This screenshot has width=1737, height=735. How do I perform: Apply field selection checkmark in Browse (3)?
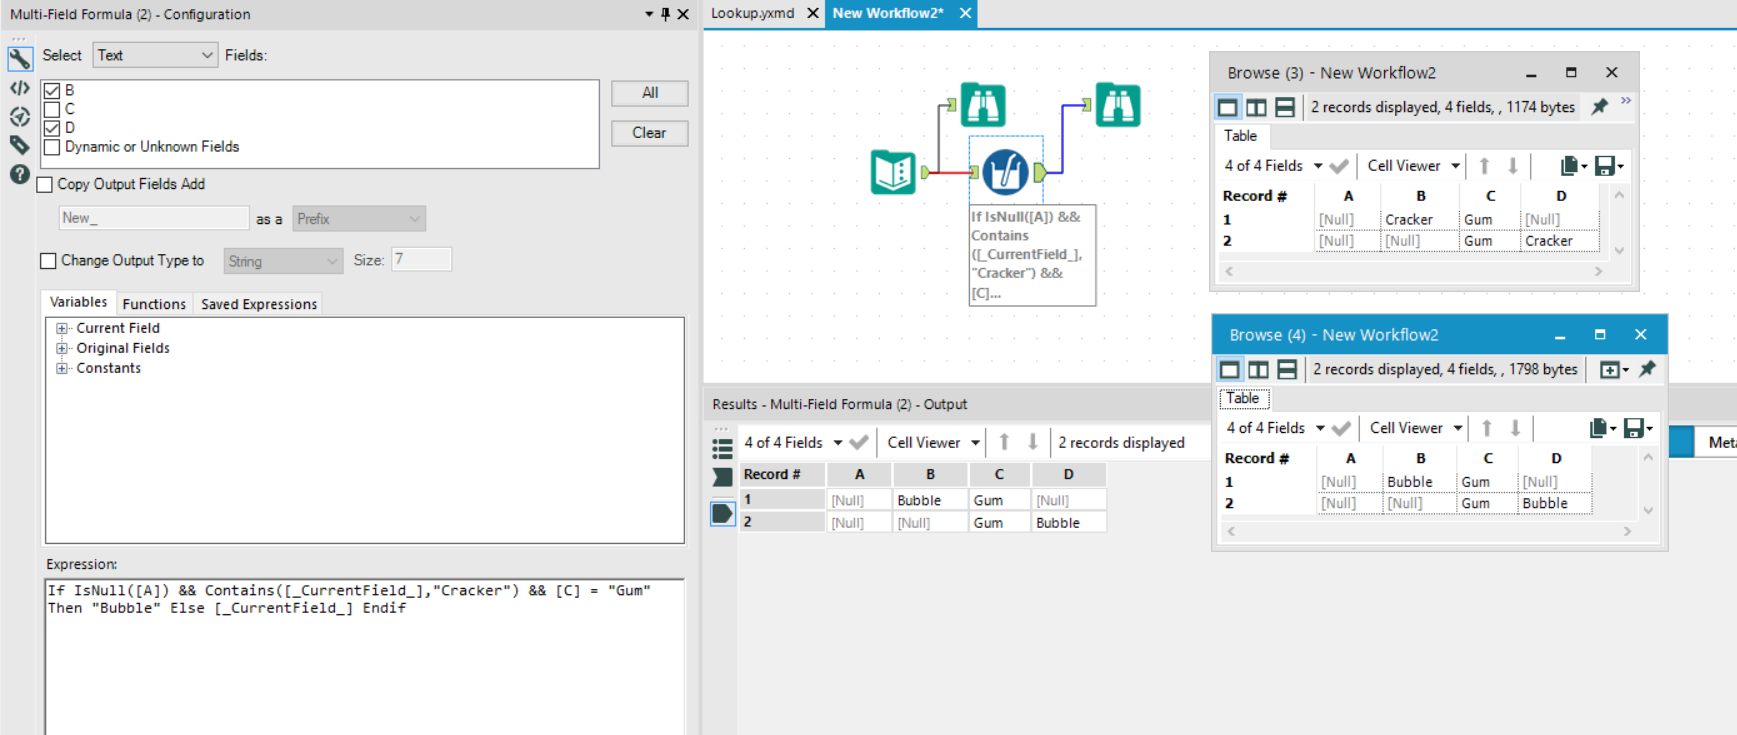click(1339, 166)
